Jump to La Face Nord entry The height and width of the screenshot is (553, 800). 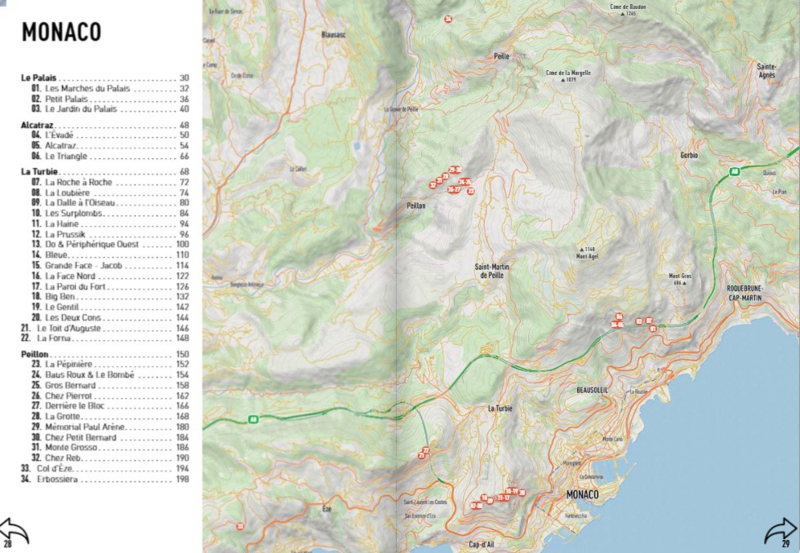[x=110, y=276]
